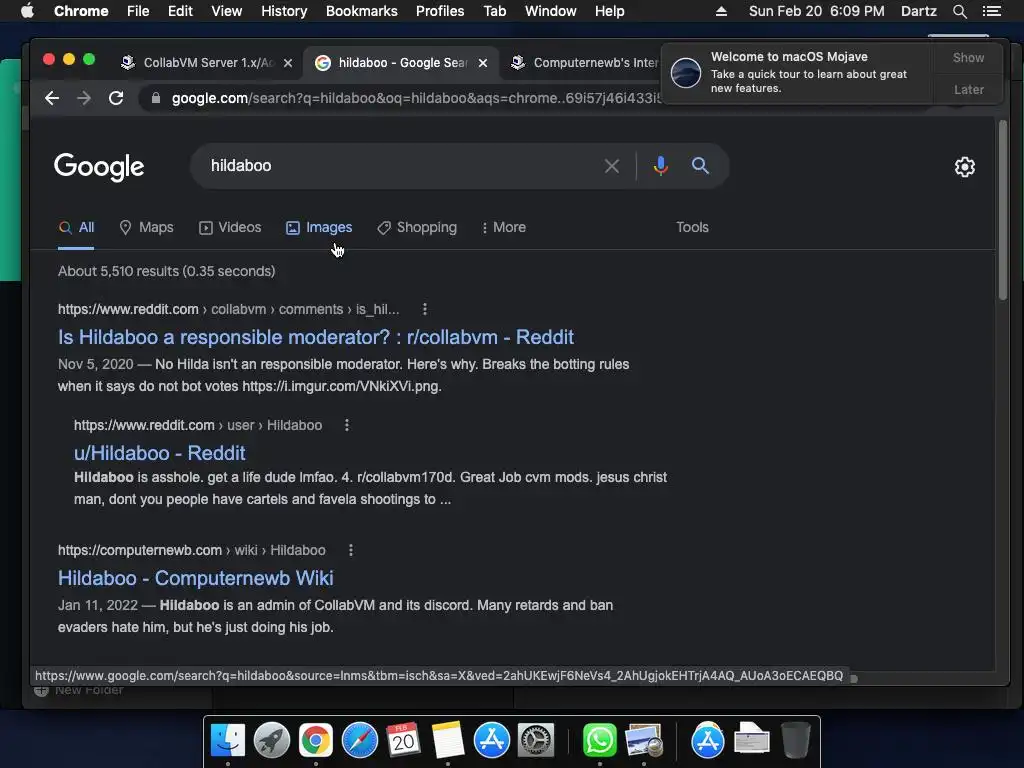The width and height of the screenshot is (1024, 768).
Task: Switch to Shopping results
Action: coord(417,227)
